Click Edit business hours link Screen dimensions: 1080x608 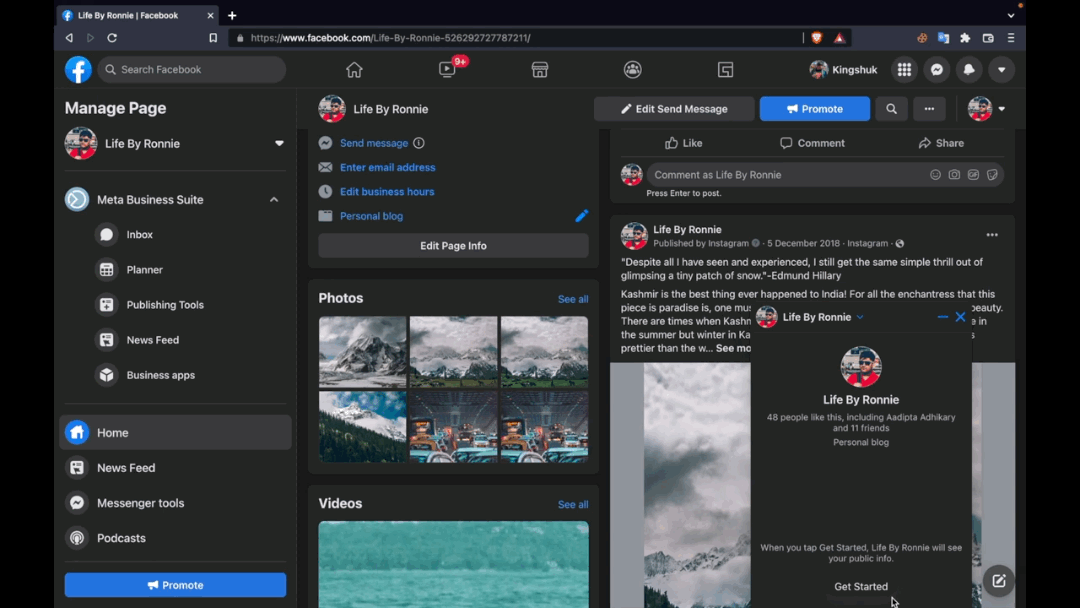(387, 191)
